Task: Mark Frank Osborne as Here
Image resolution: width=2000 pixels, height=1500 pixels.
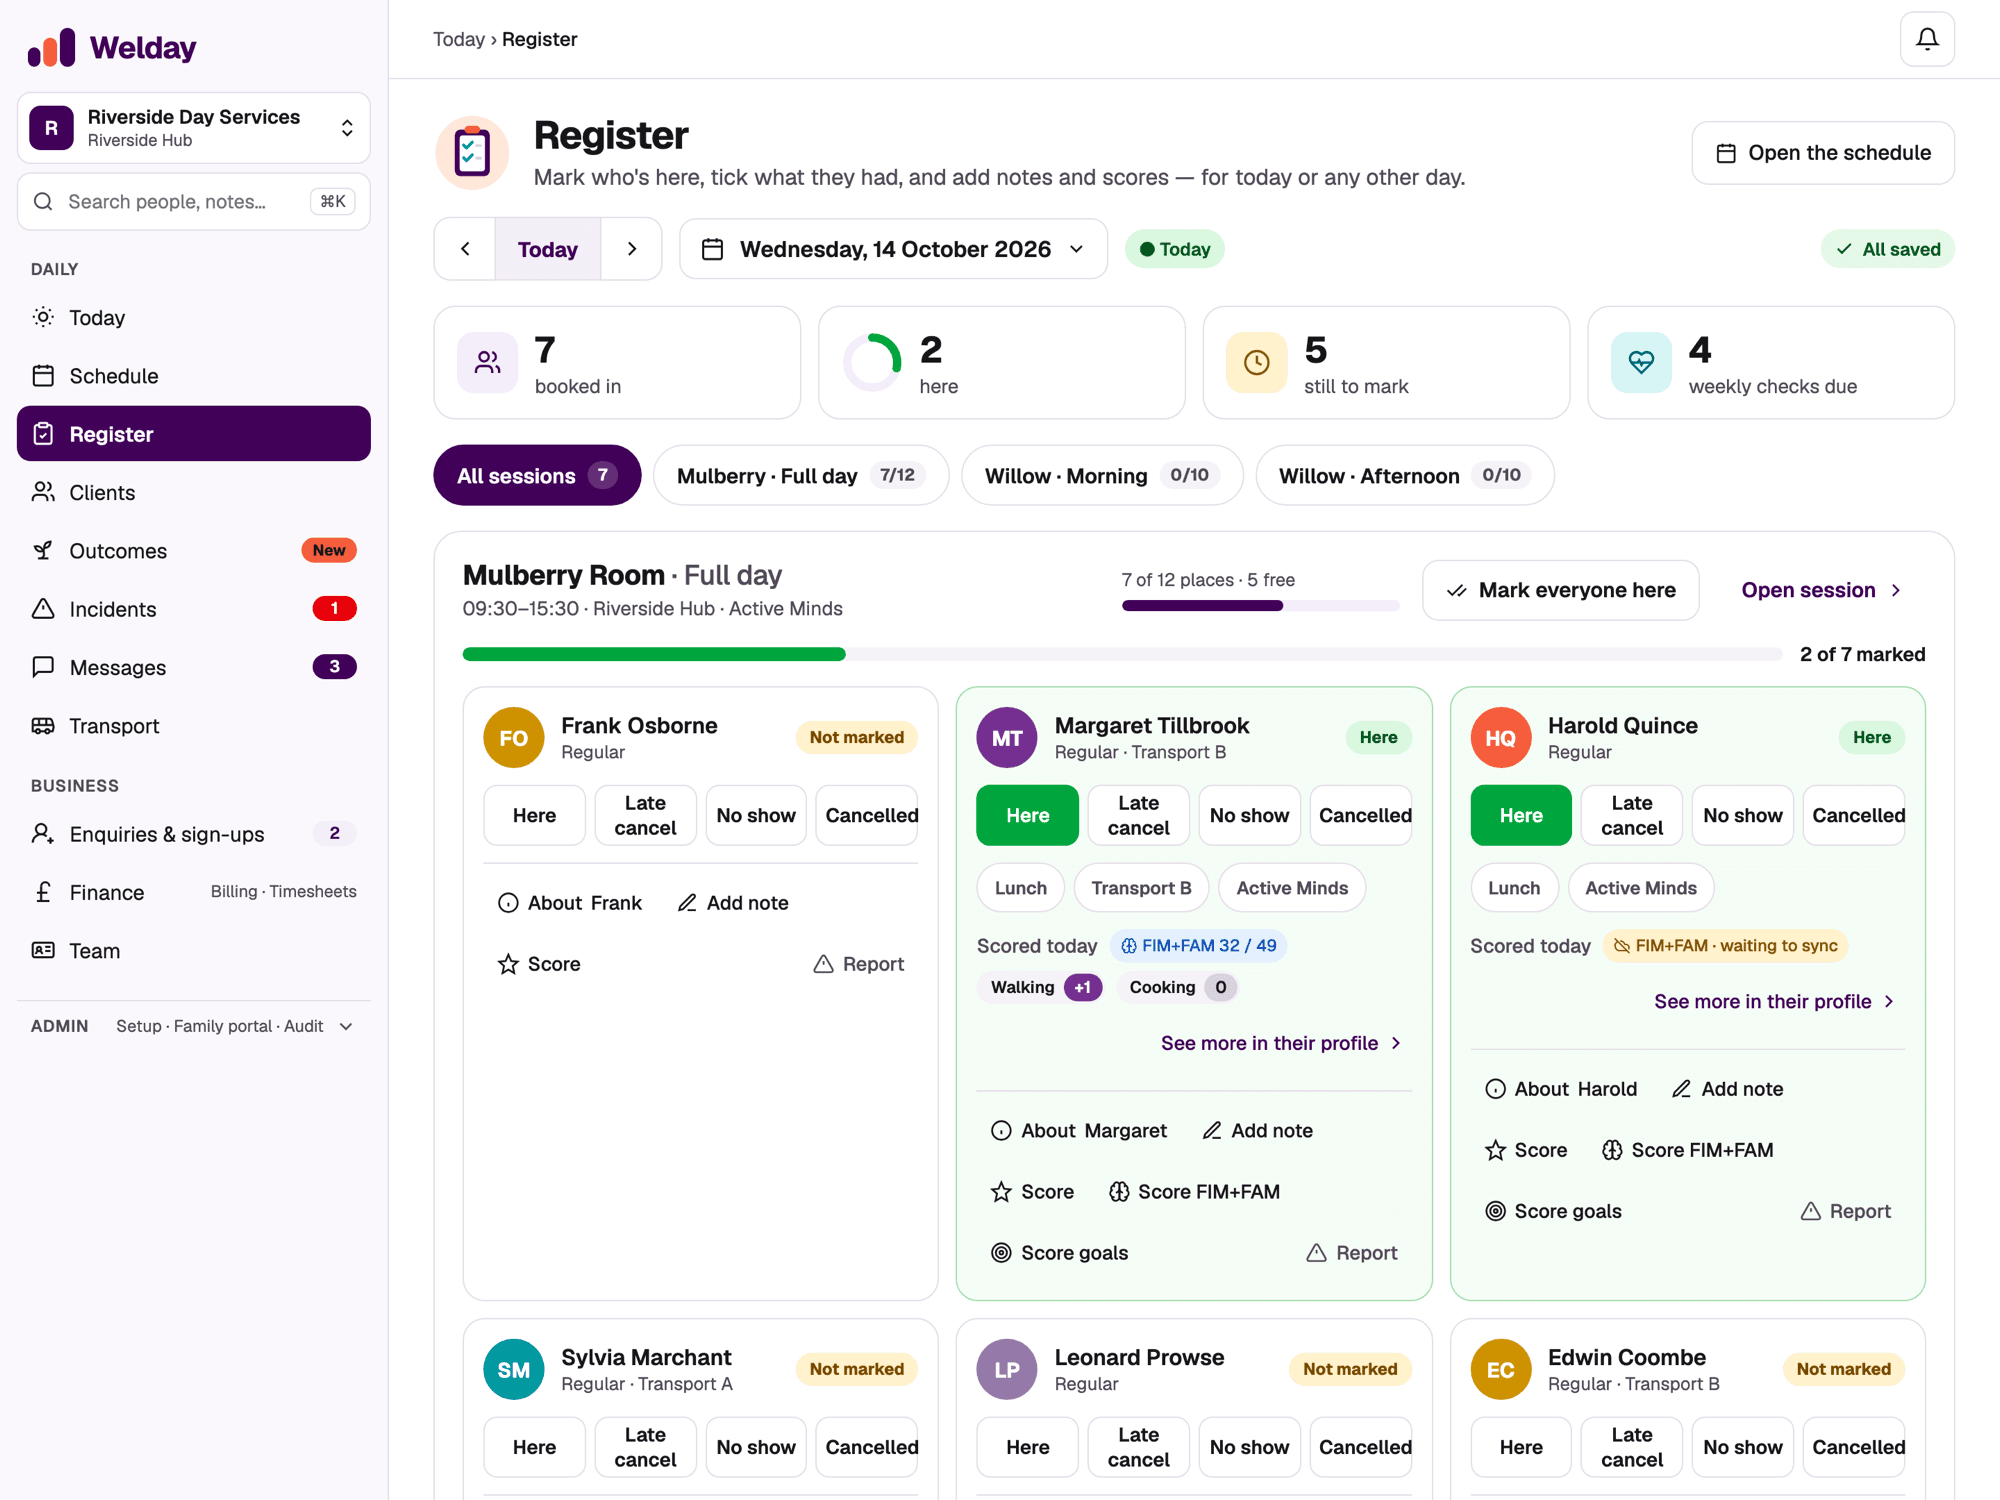Action: [534, 815]
